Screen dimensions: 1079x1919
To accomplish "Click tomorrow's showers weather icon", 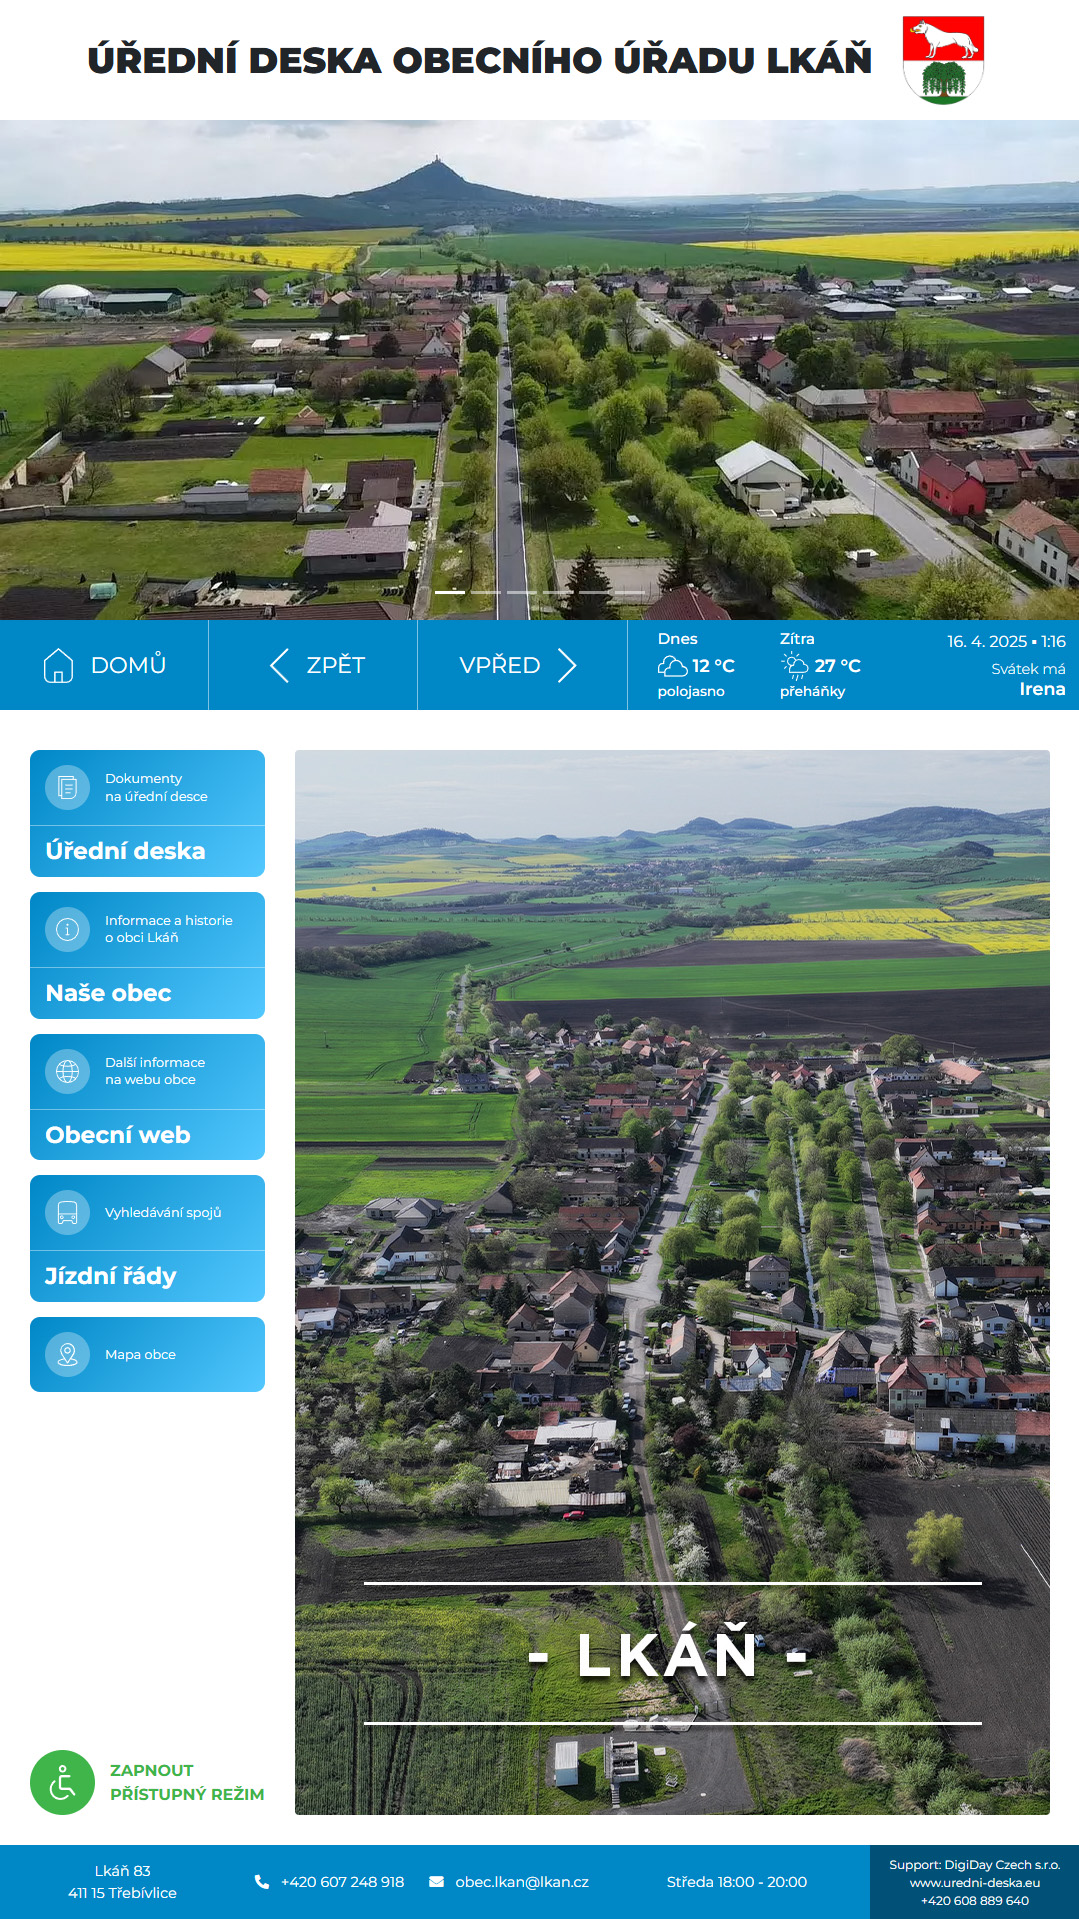I will tap(795, 666).
